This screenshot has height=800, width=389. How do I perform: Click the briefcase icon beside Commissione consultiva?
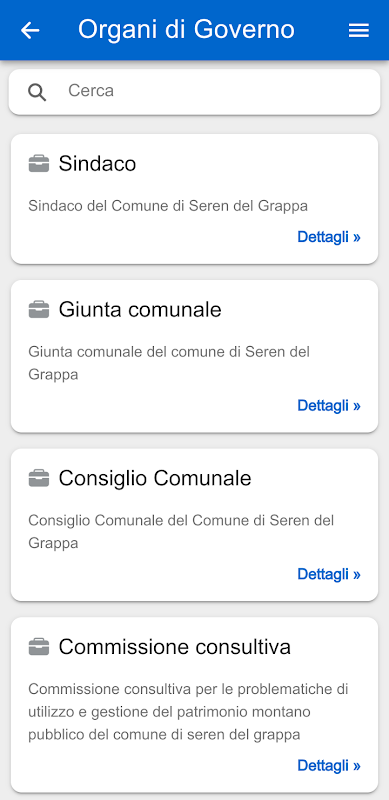tap(39, 647)
